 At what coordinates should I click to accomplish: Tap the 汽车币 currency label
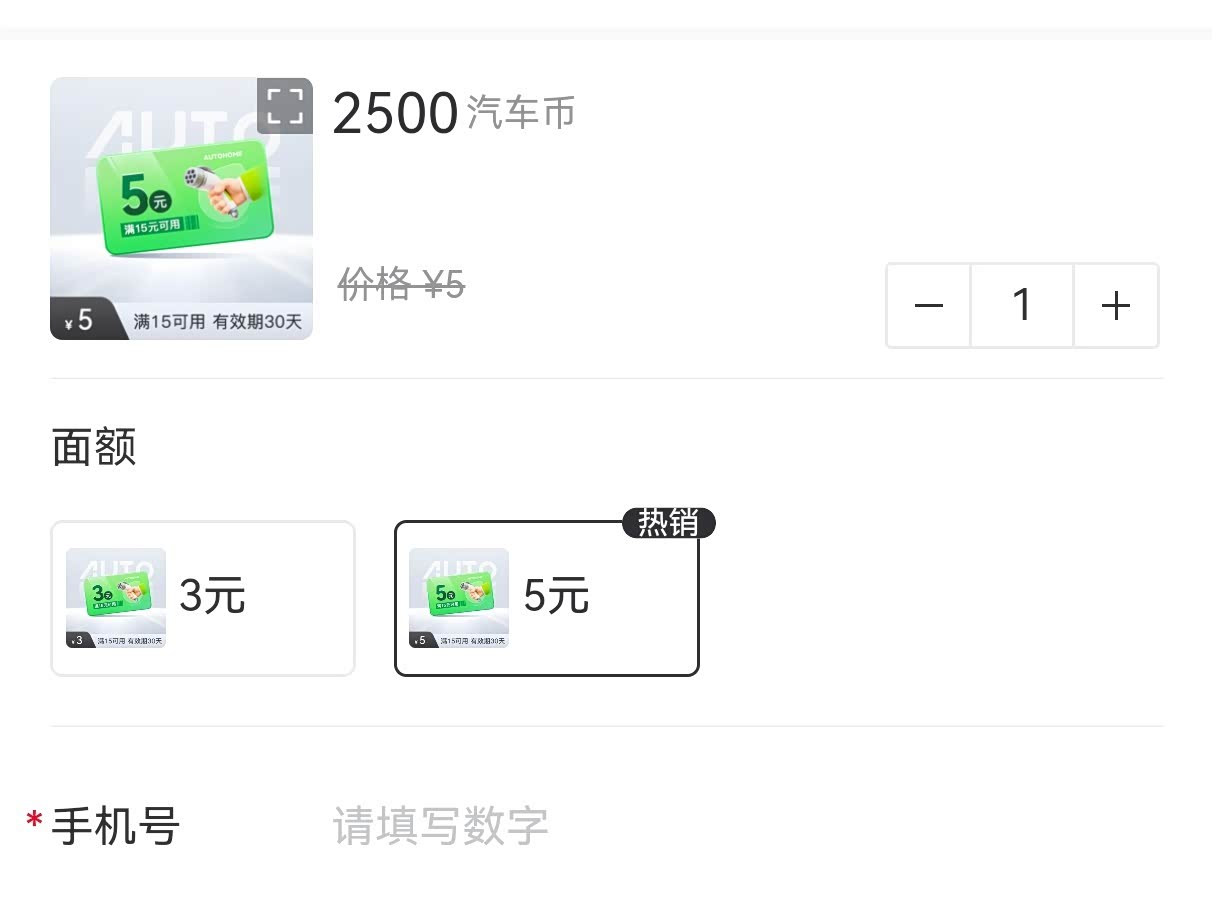coord(521,113)
